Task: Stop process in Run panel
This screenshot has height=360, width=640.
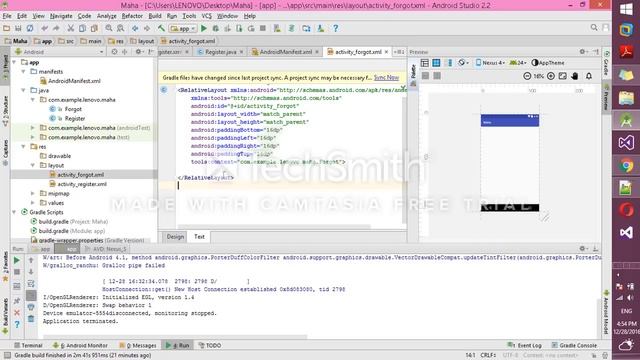Action: pyautogui.click(x=17, y=272)
